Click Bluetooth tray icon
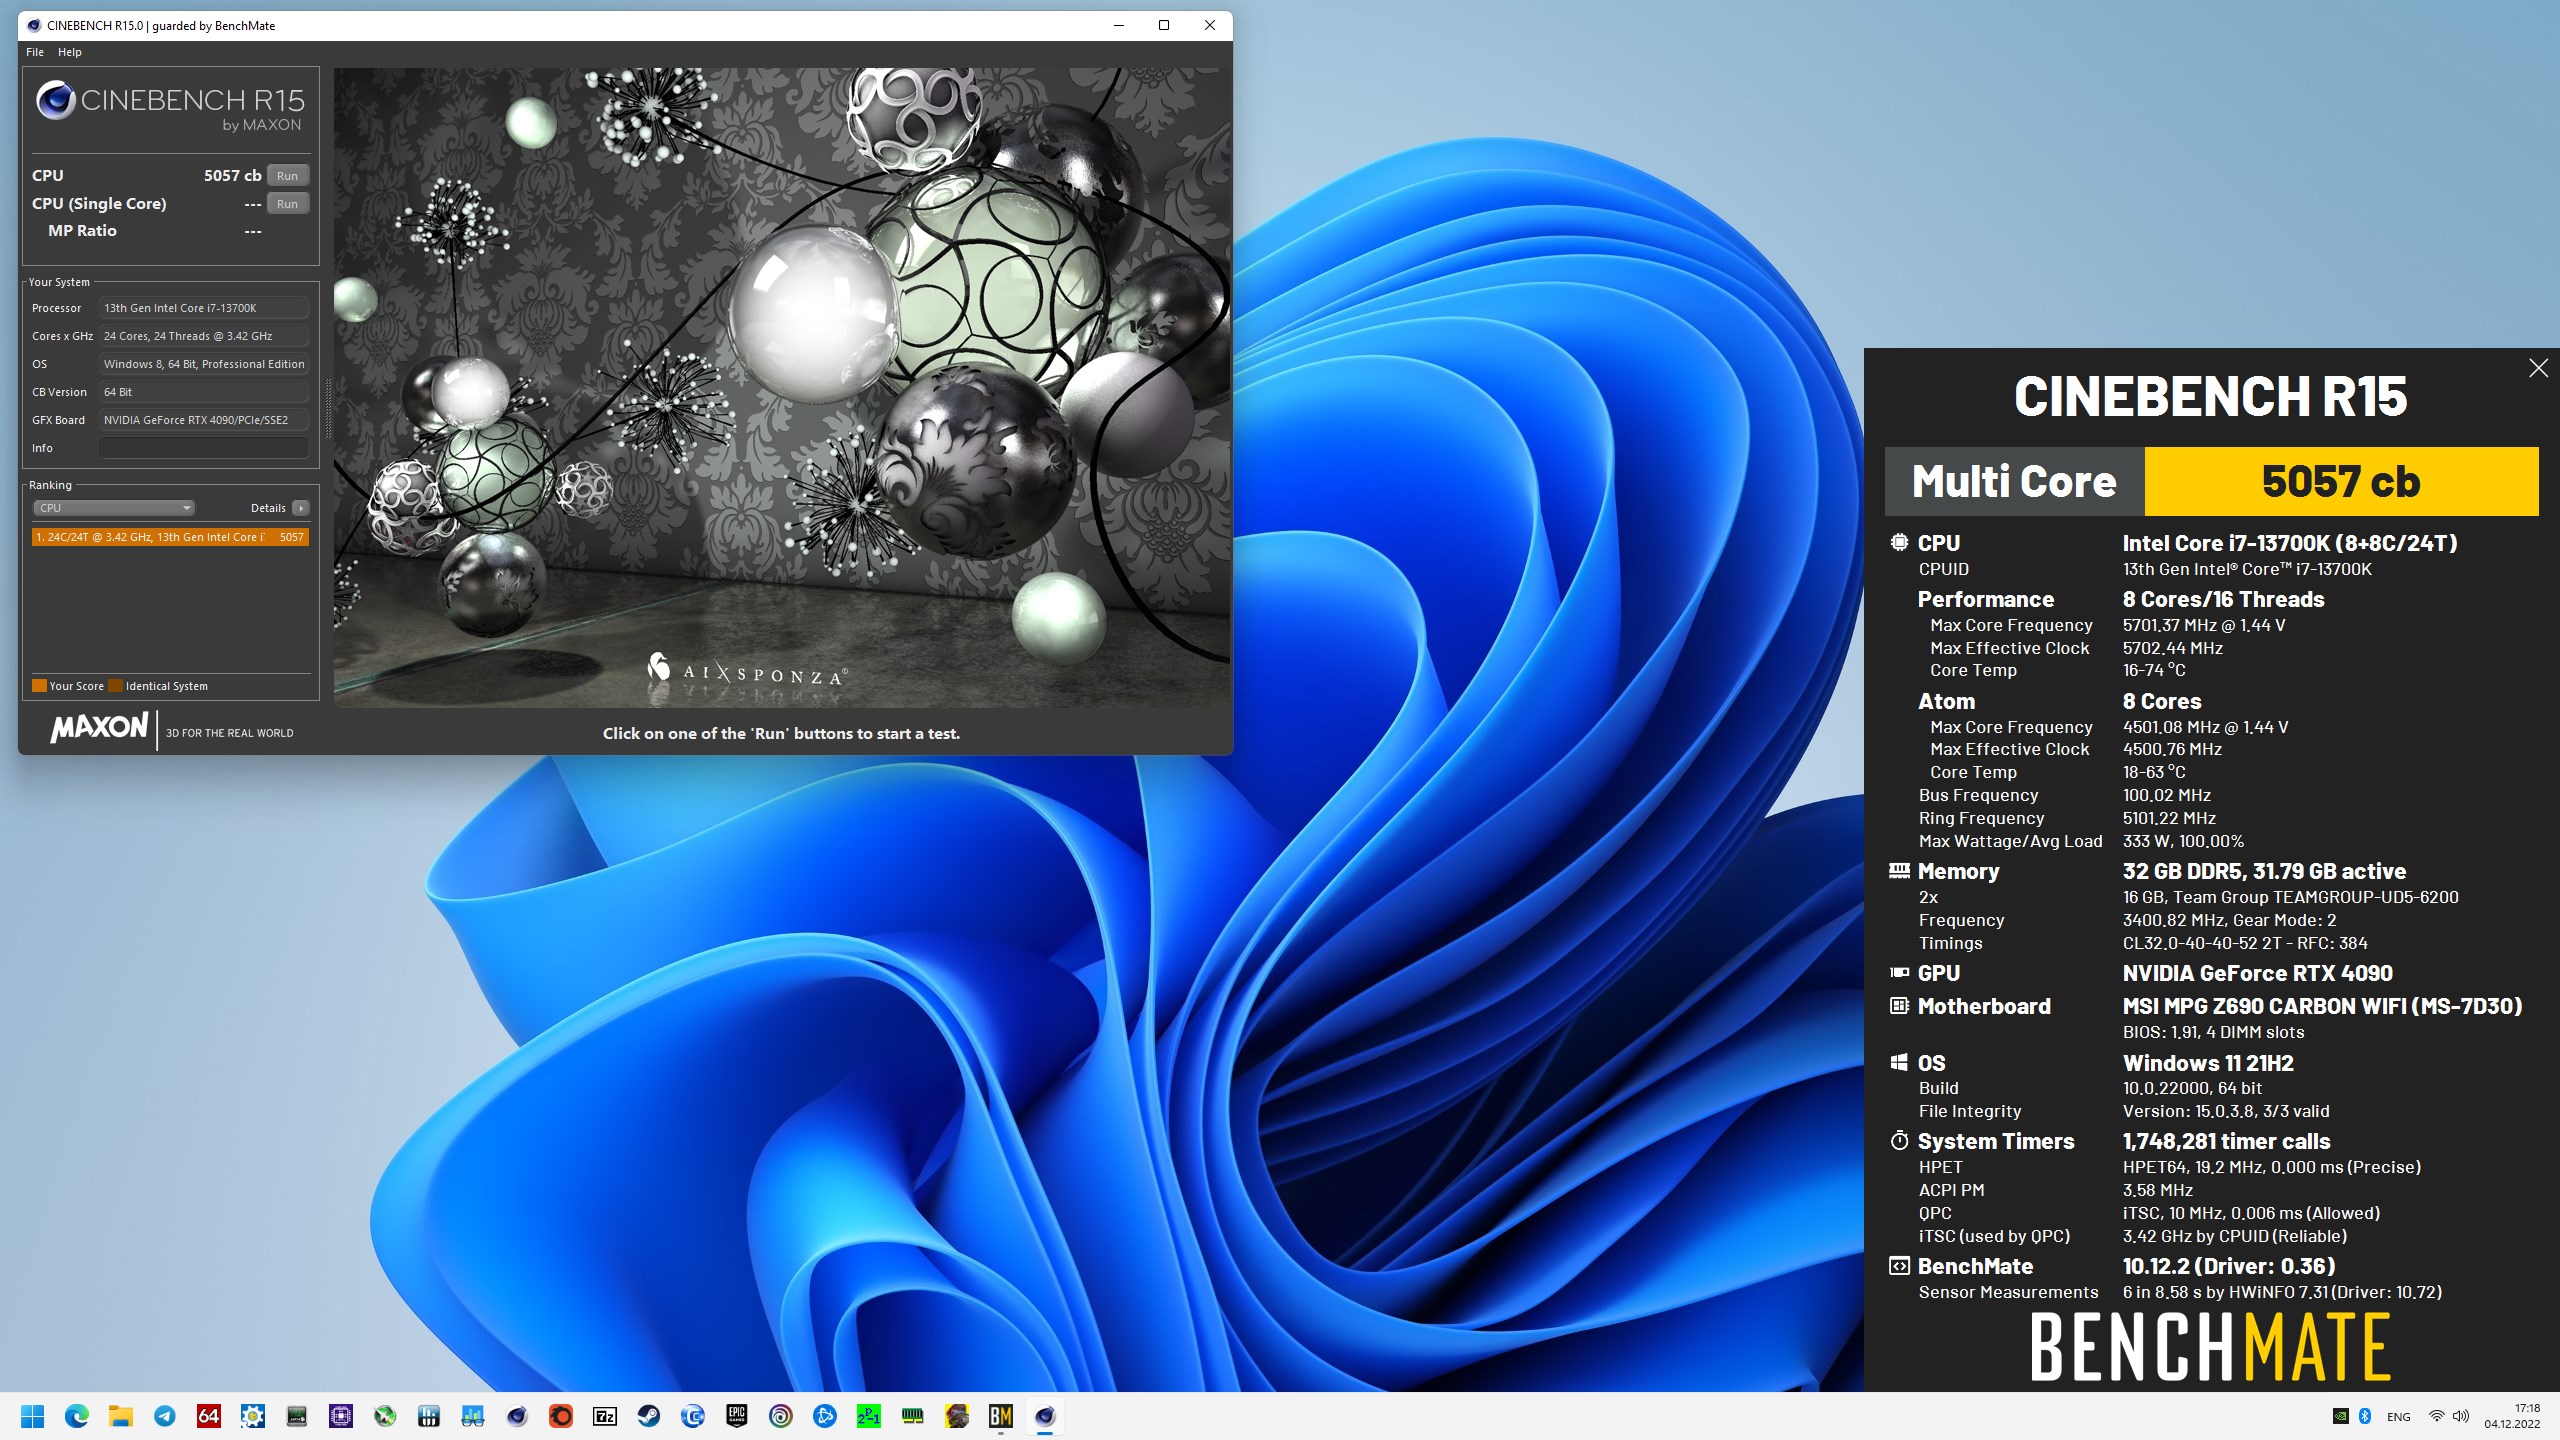 tap(2365, 1416)
